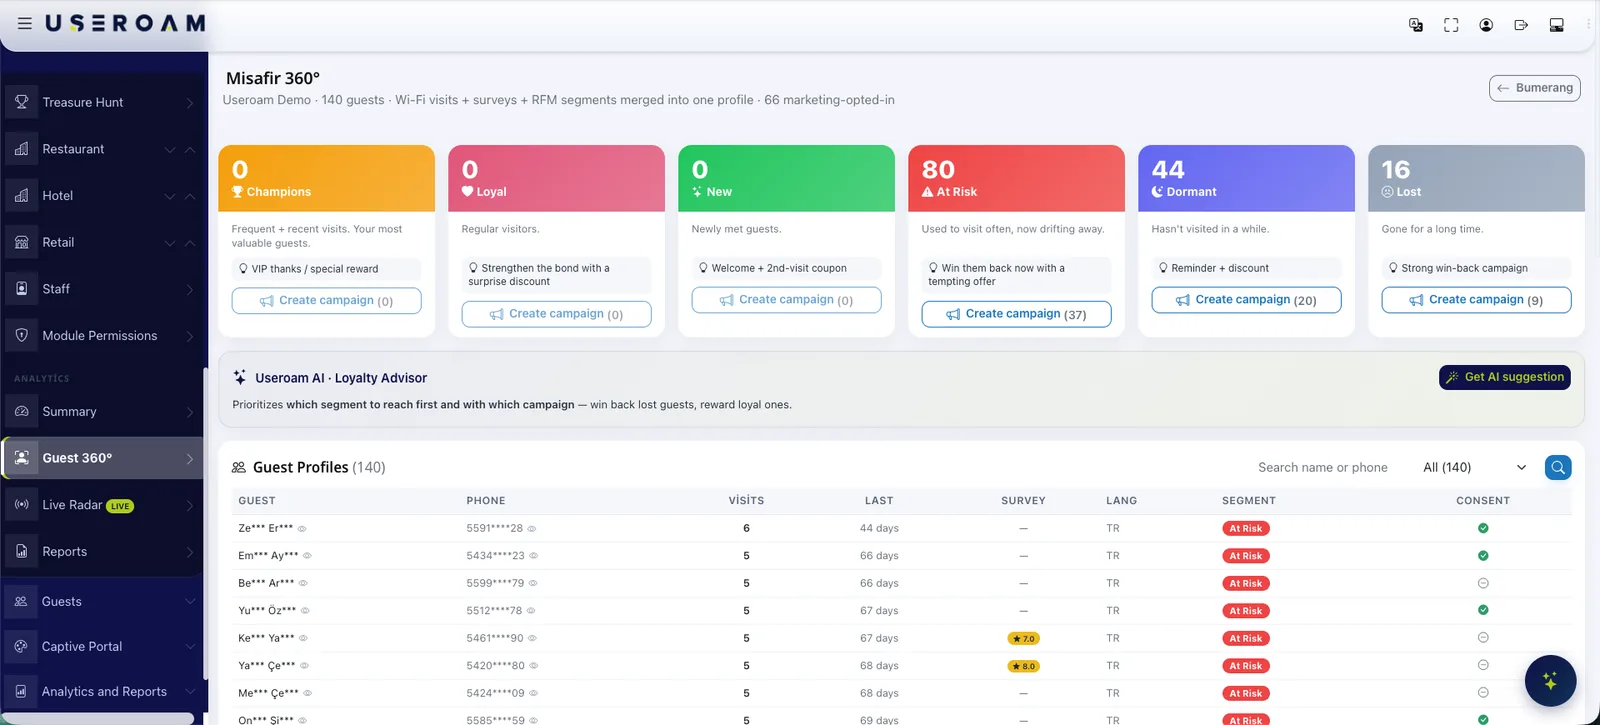Sort by the VISITS column header
This screenshot has width=1600, height=725.
tap(746, 501)
